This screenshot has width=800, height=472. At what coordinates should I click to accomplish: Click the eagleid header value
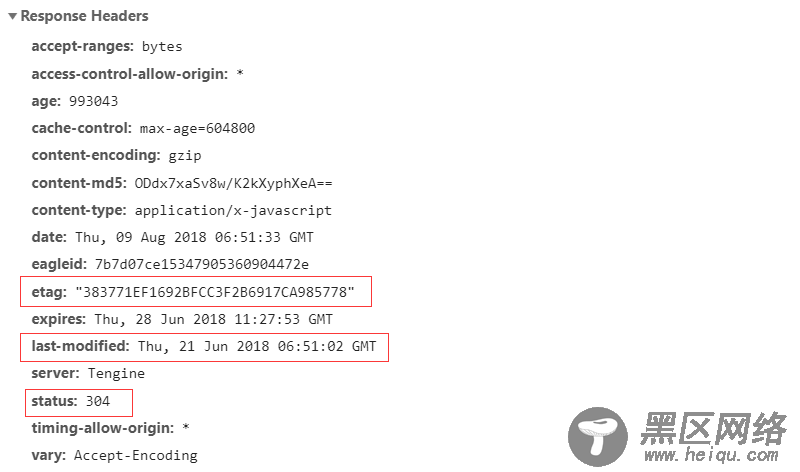click(202, 264)
